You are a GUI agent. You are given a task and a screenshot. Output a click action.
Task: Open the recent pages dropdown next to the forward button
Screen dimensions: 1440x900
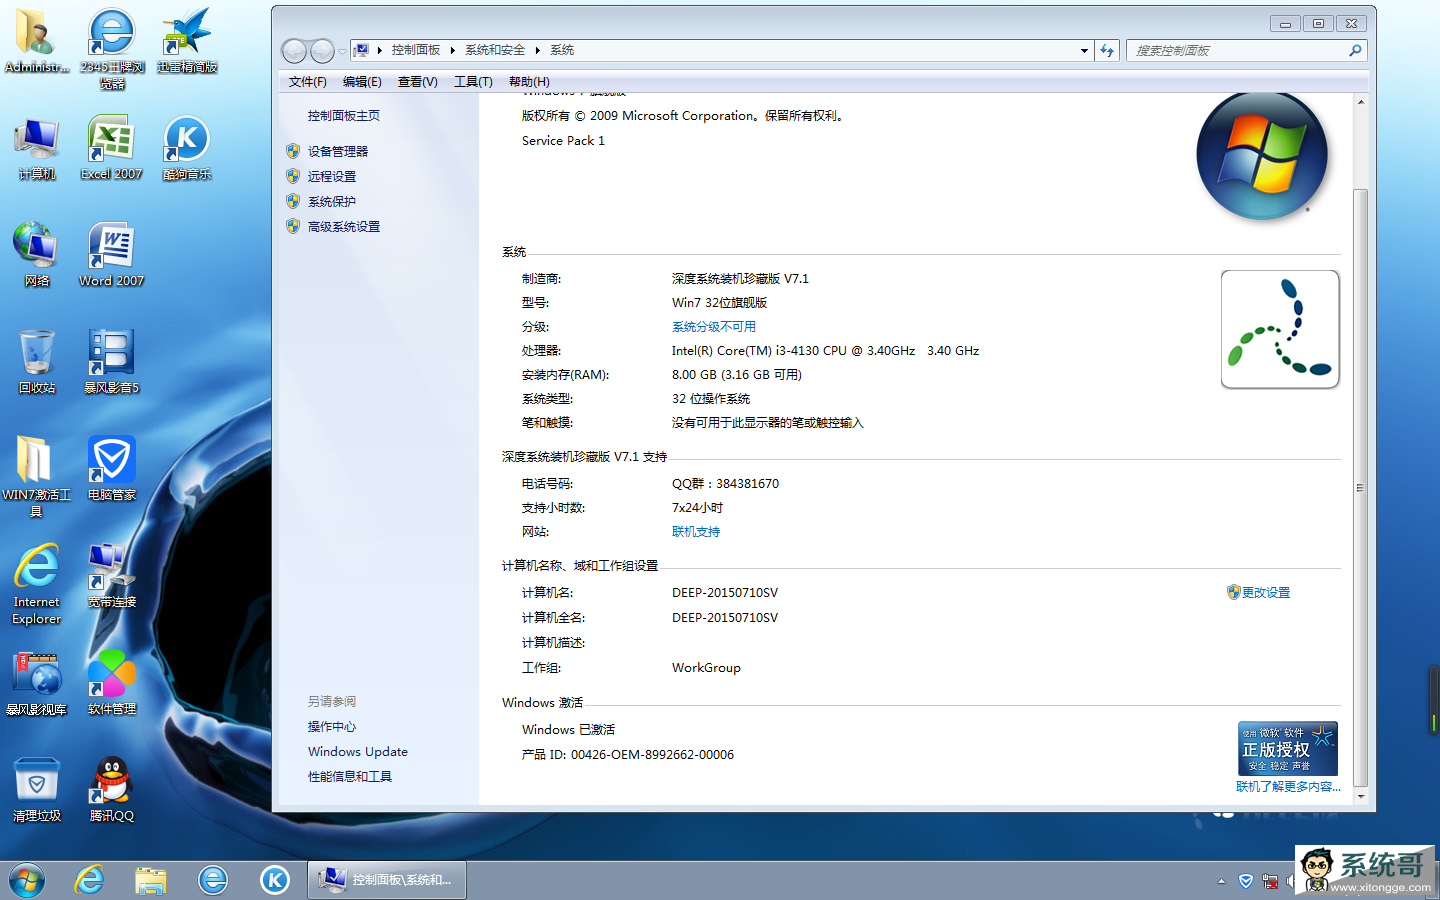click(342, 50)
